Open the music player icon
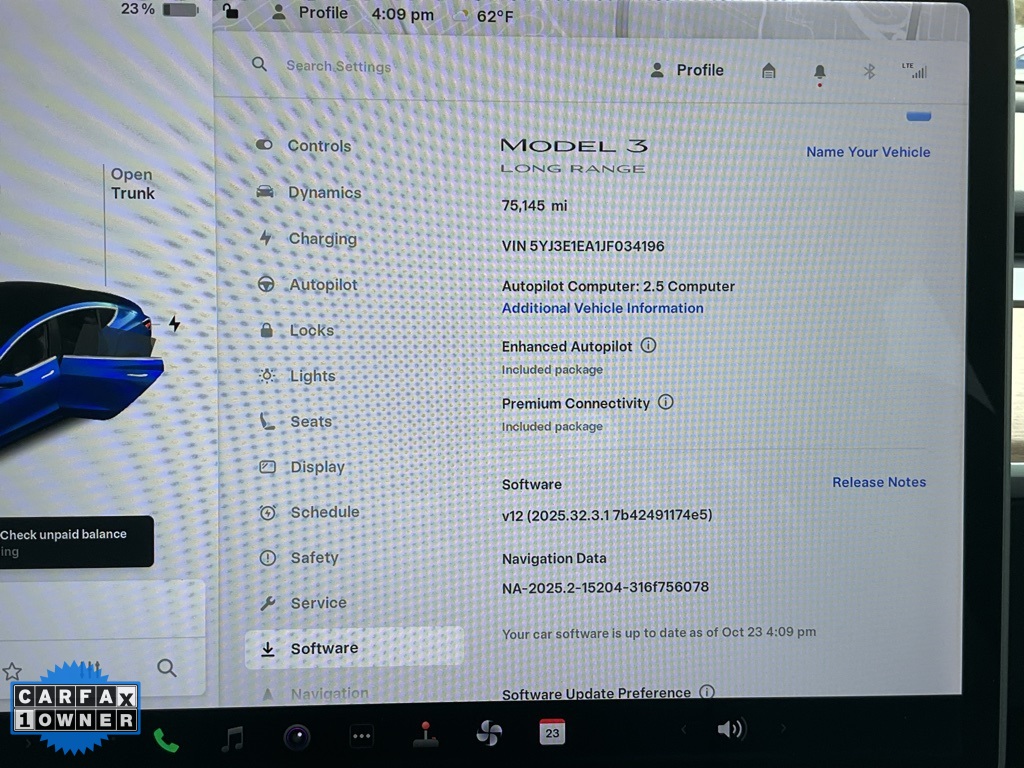1024x768 pixels. (x=232, y=738)
